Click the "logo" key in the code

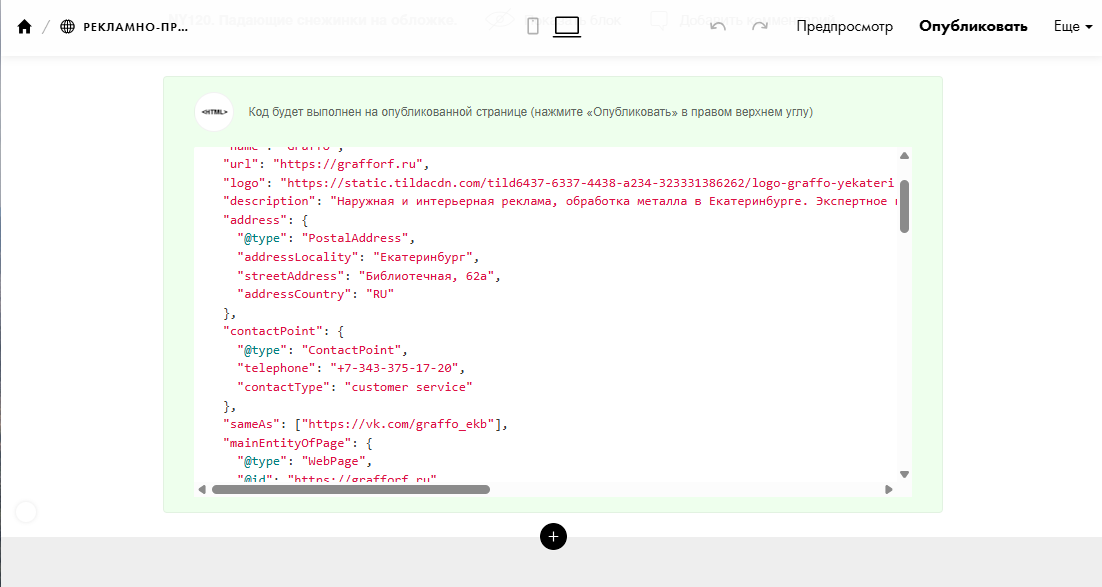coord(245,183)
